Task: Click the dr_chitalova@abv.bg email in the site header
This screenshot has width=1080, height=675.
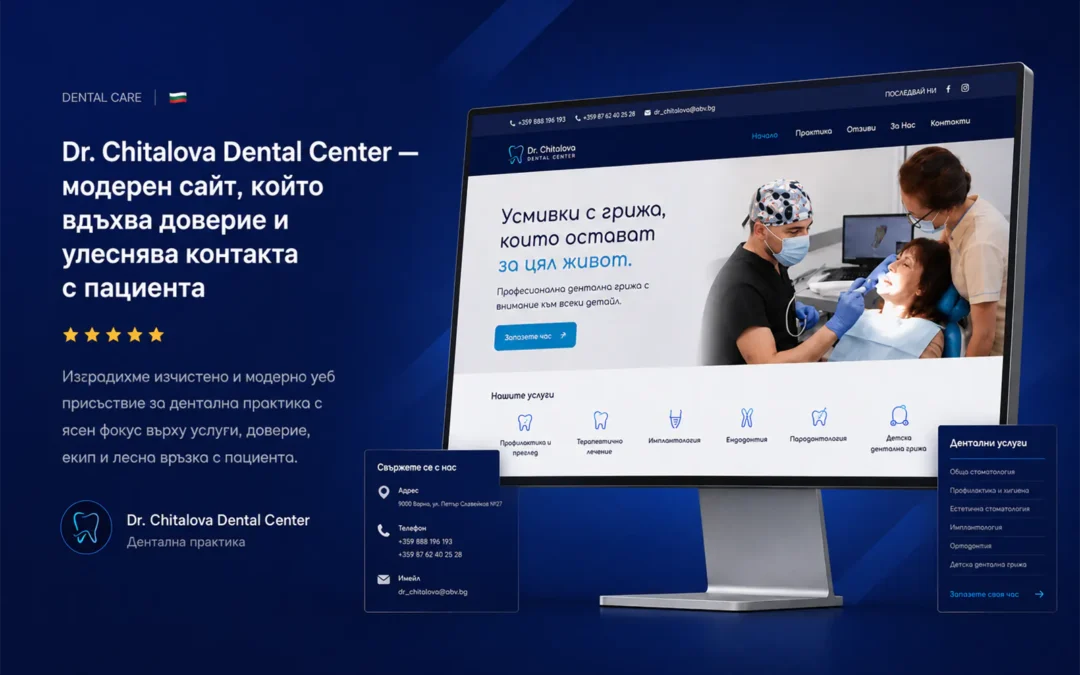Action: (x=684, y=110)
